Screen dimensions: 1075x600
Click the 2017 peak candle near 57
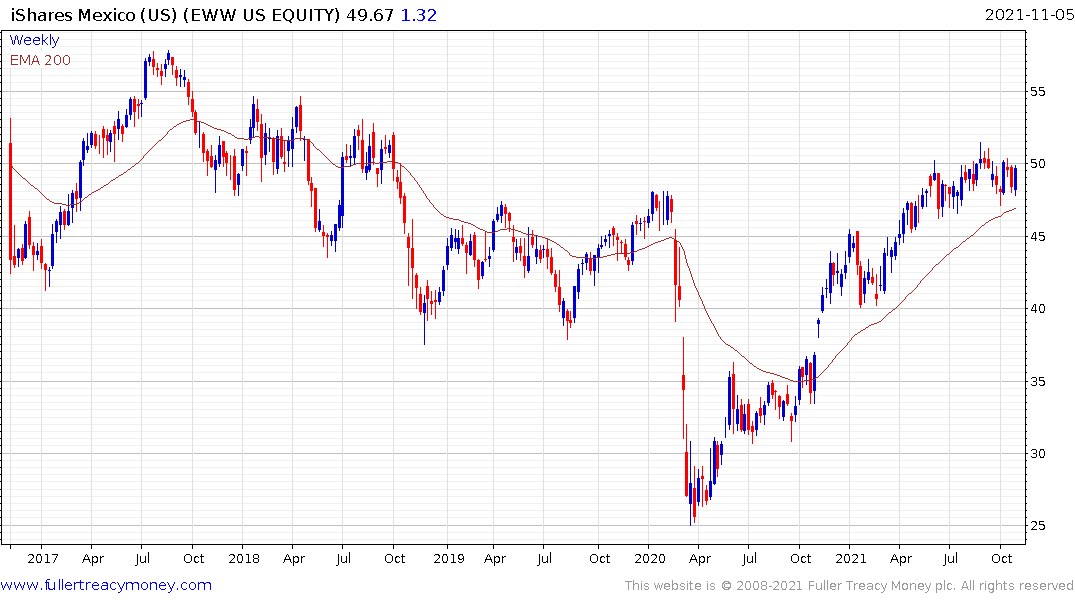[169, 58]
